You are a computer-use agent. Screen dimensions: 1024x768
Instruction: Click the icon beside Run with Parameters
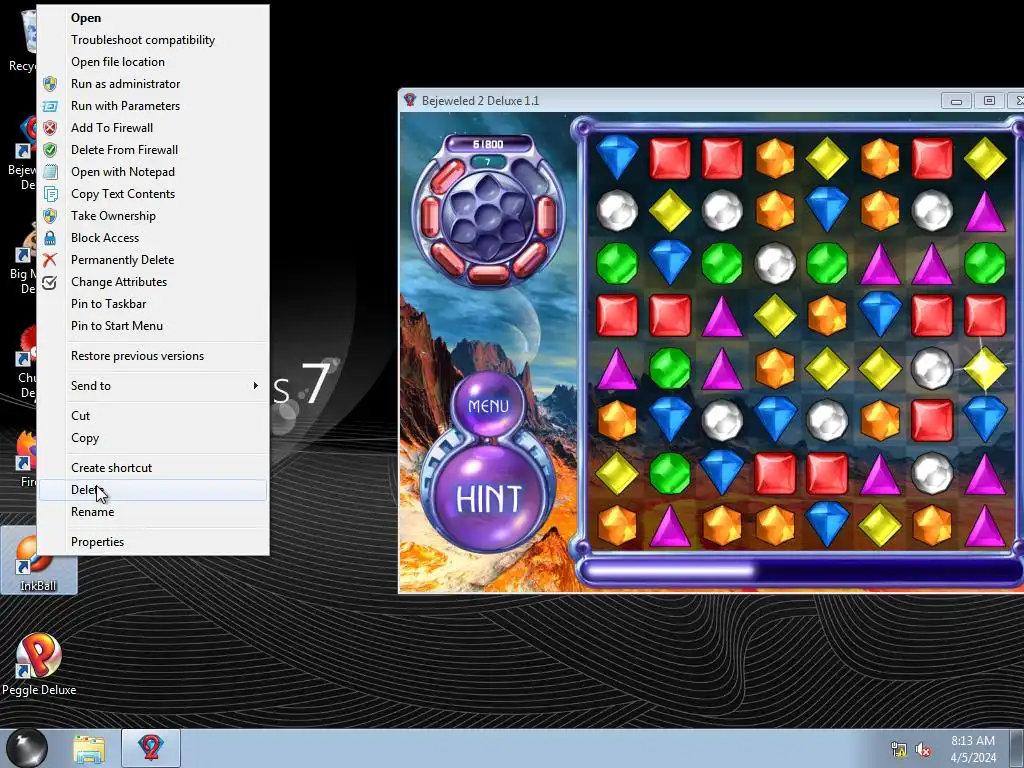point(50,106)
